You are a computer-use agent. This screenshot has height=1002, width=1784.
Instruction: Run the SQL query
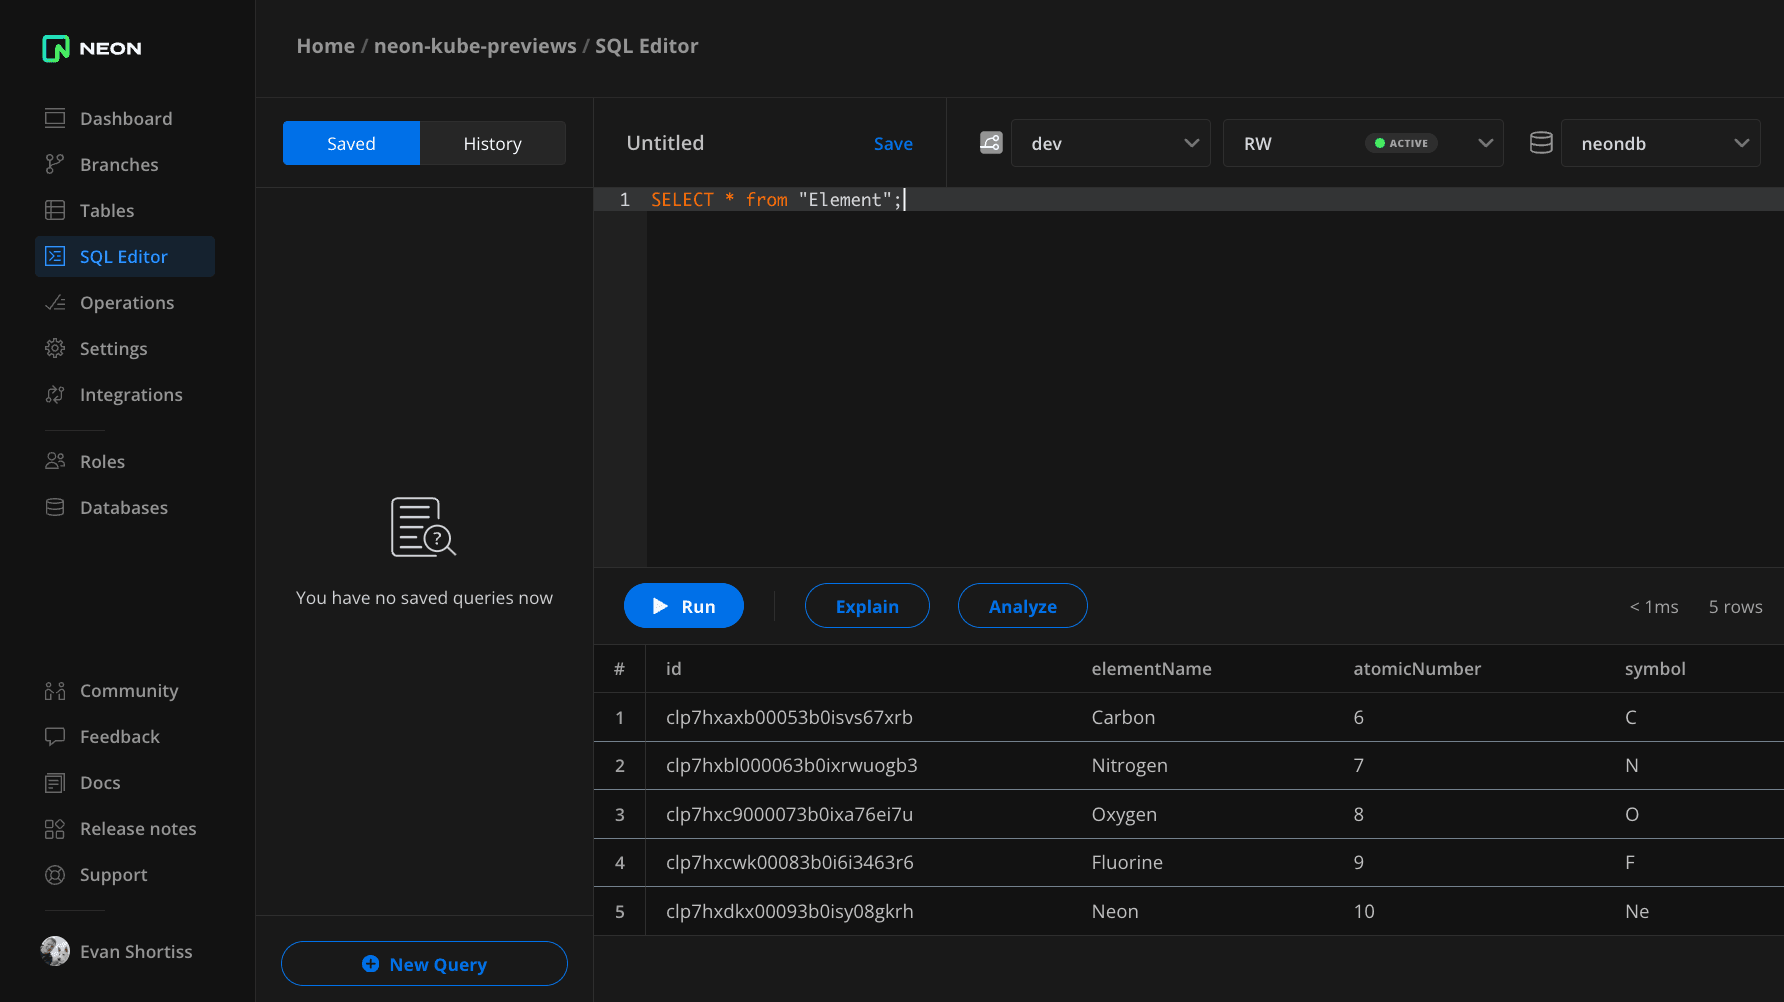(684, 606)
